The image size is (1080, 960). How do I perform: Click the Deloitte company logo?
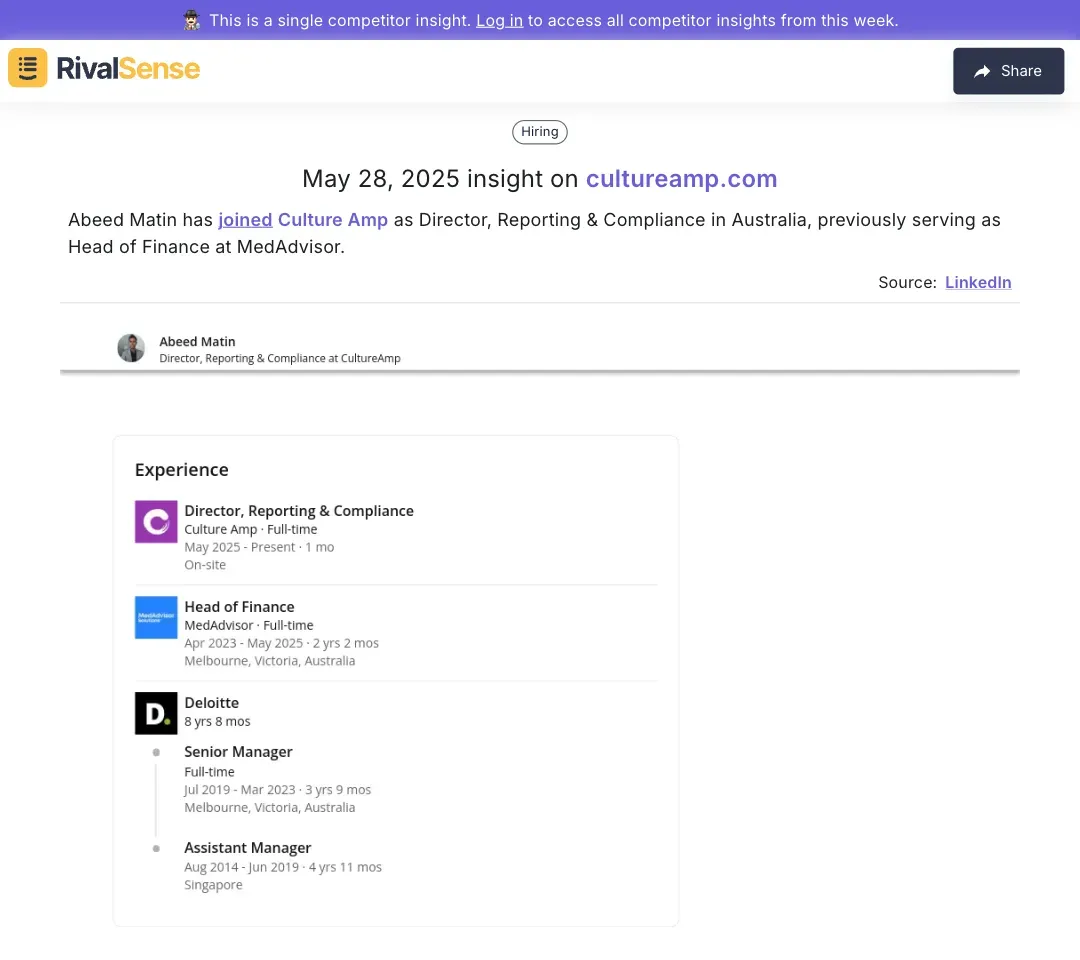[156, 713]
